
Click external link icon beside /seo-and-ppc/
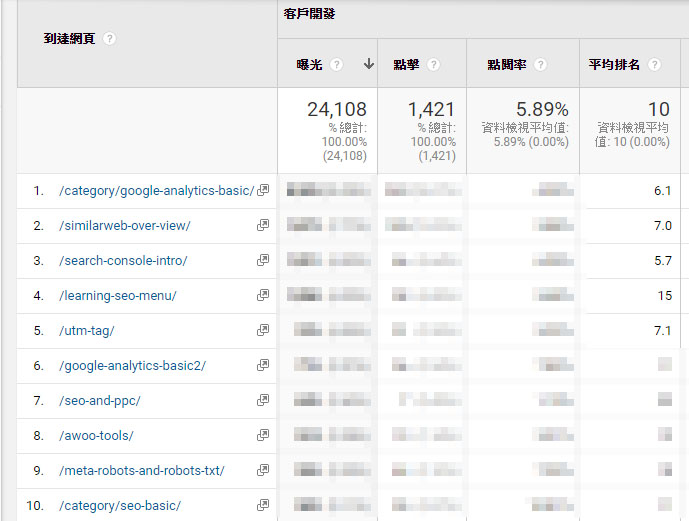click(263, 401)
